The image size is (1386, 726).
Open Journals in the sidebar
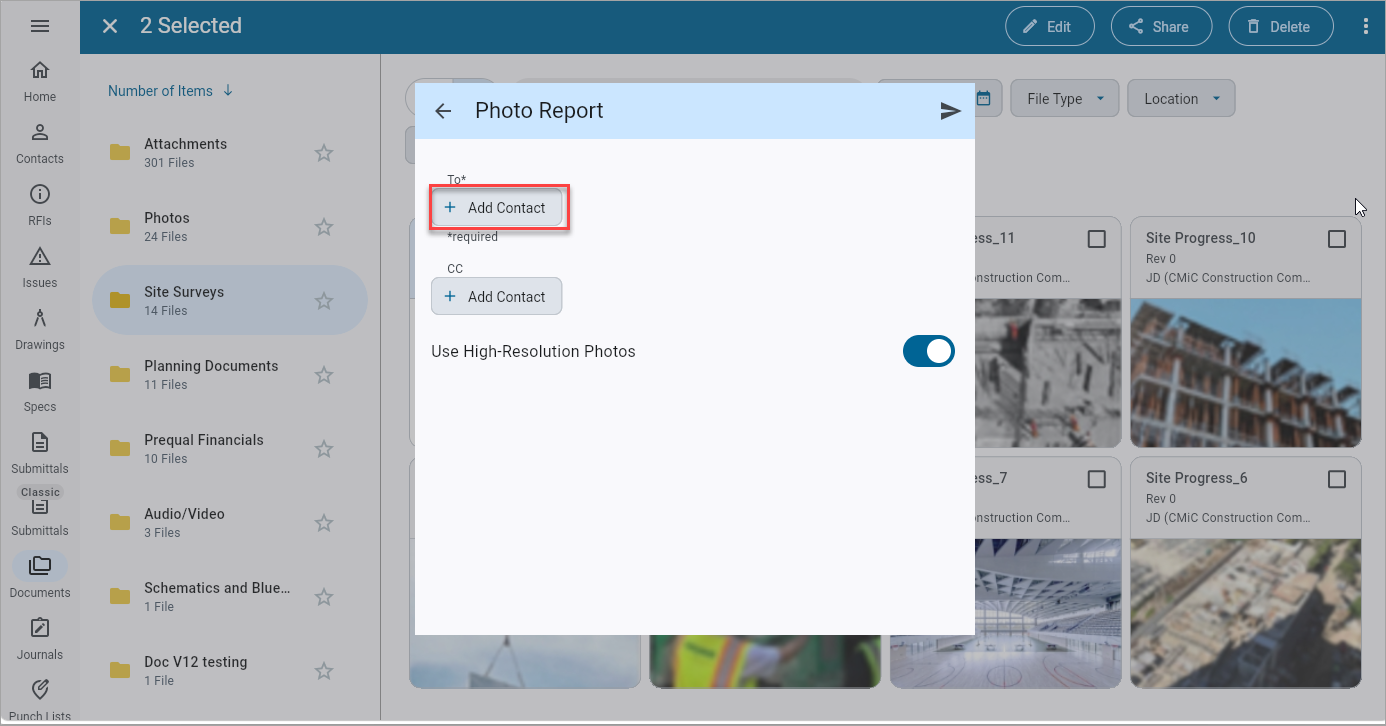click(x=40, y=640)
